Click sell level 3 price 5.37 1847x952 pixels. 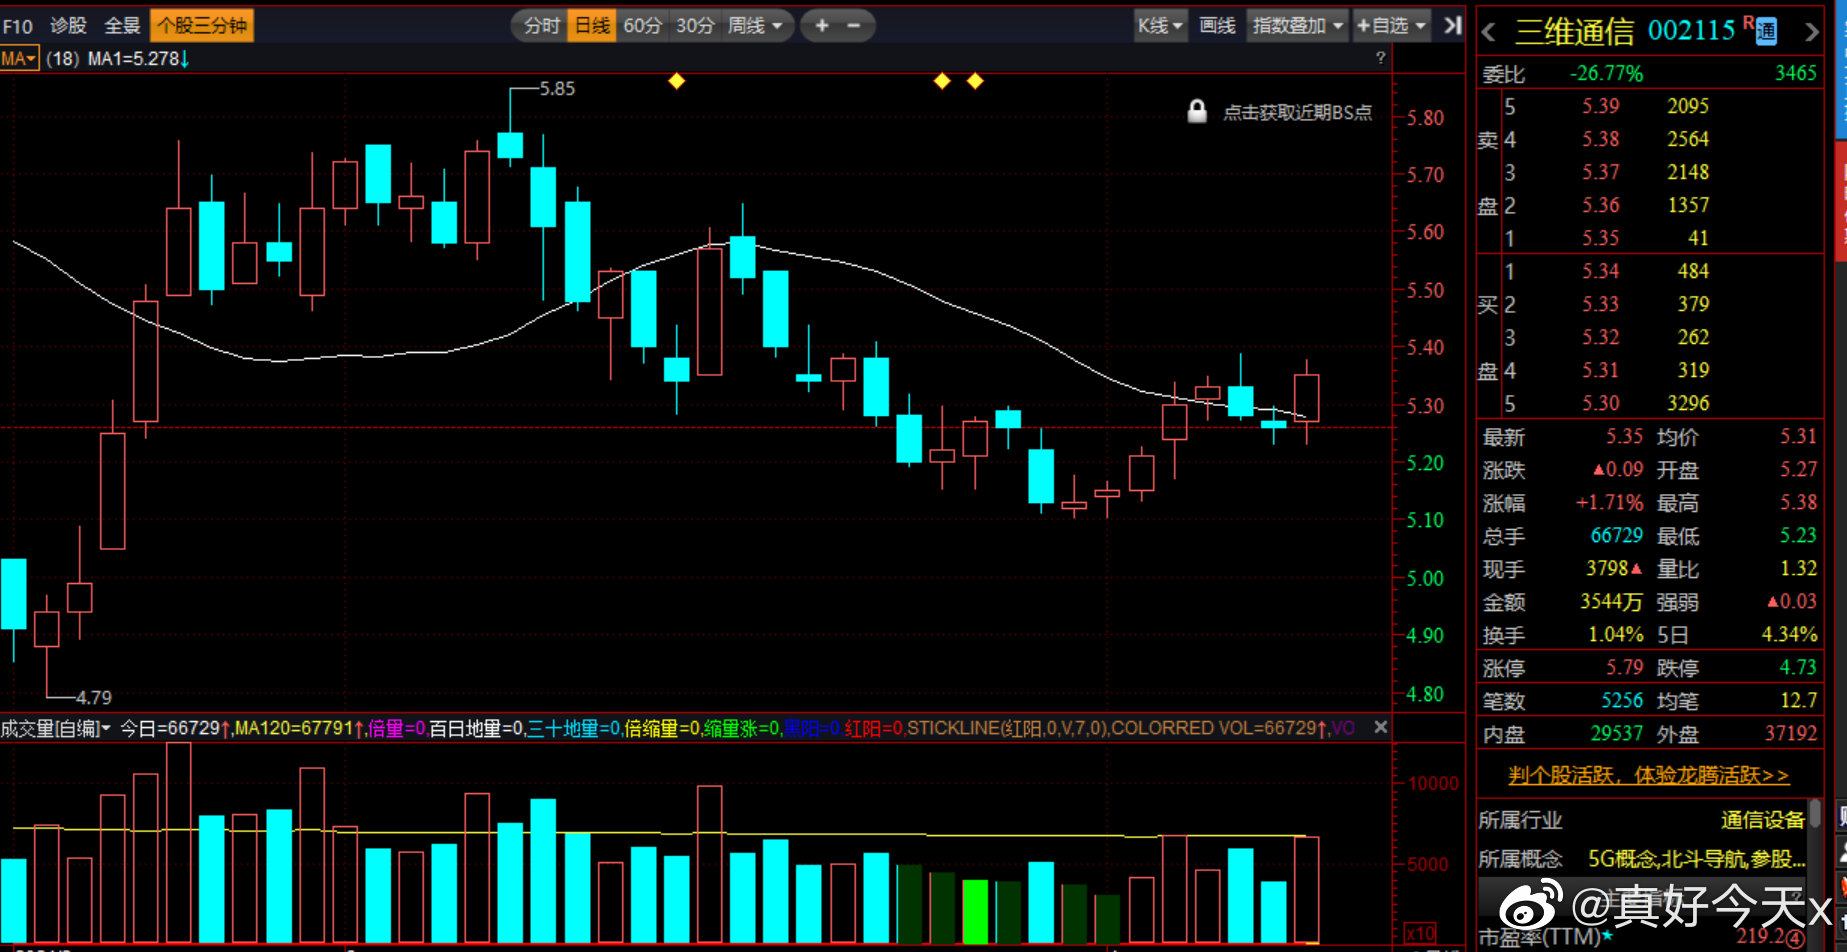[1600, 172]
